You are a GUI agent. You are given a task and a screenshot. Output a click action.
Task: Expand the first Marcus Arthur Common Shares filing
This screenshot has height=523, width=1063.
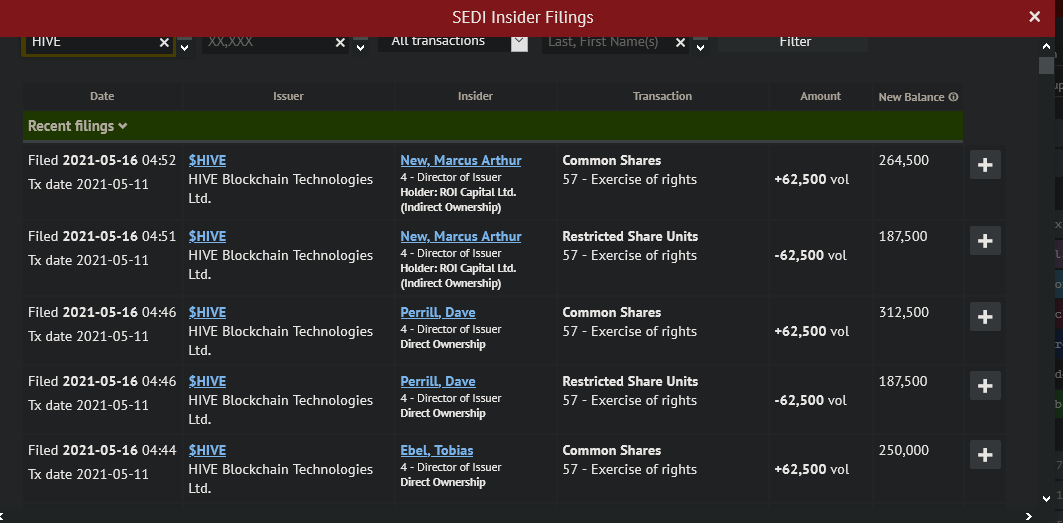click(x=985, y=165)
